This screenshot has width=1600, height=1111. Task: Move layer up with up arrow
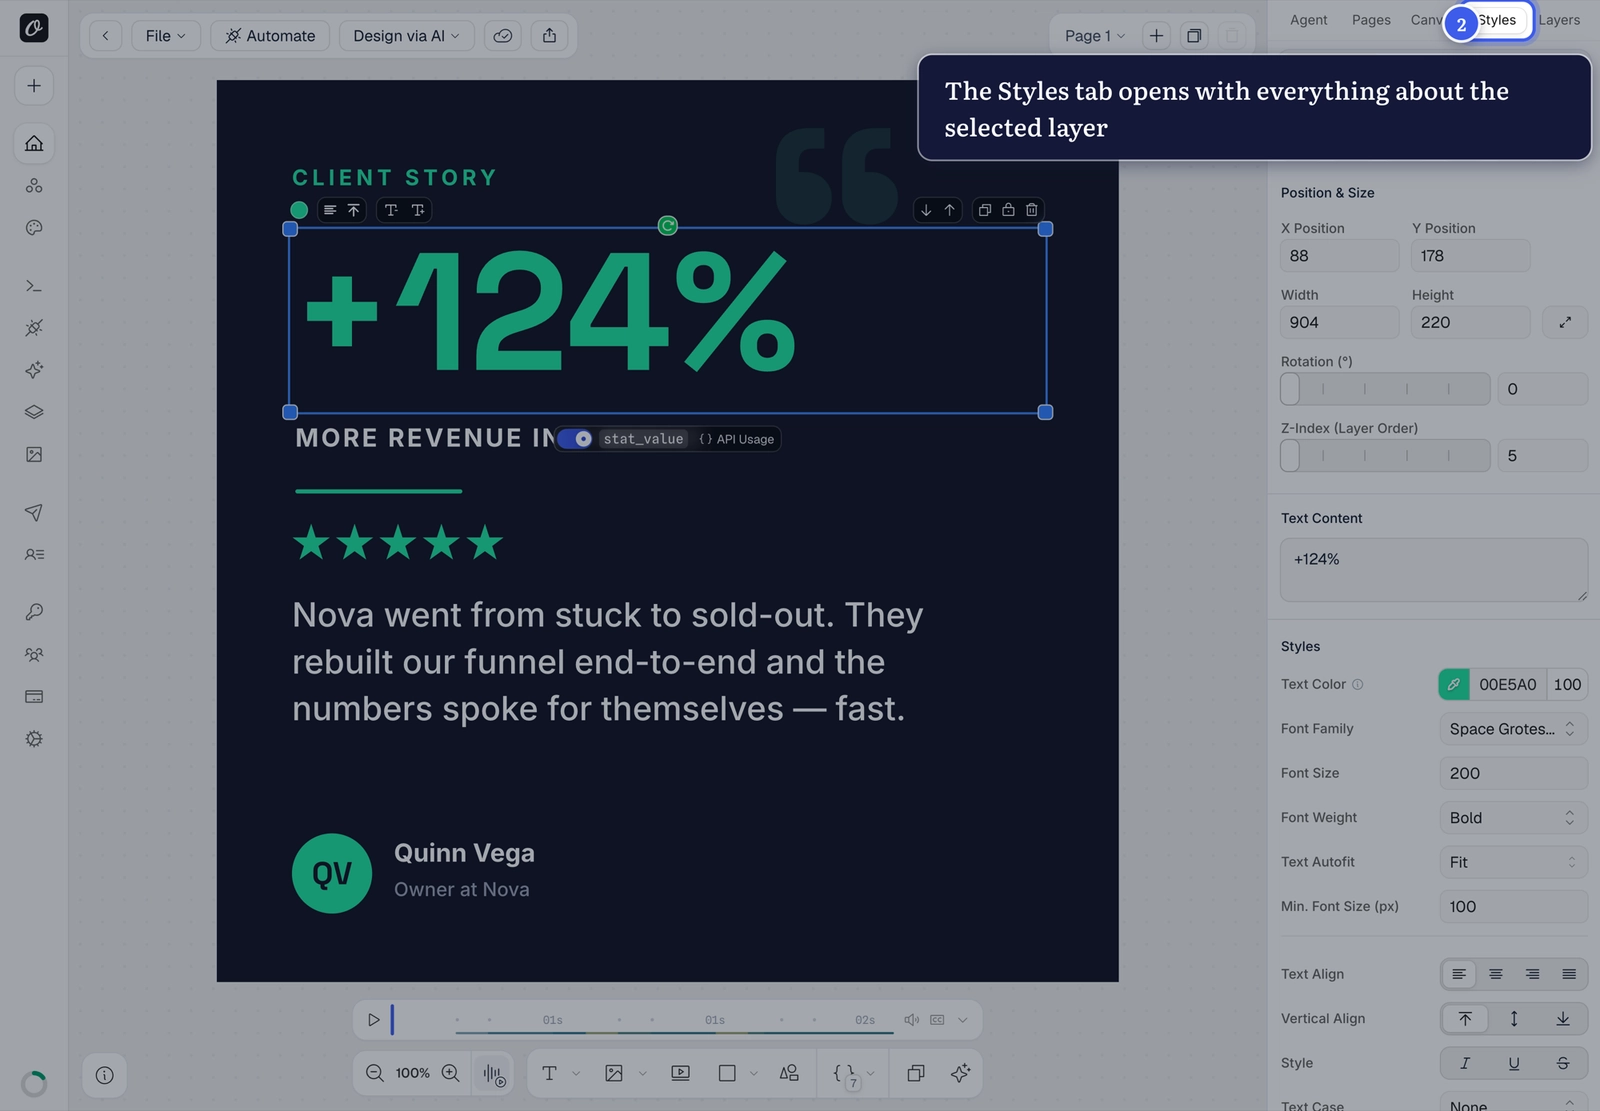pos(950,210)
